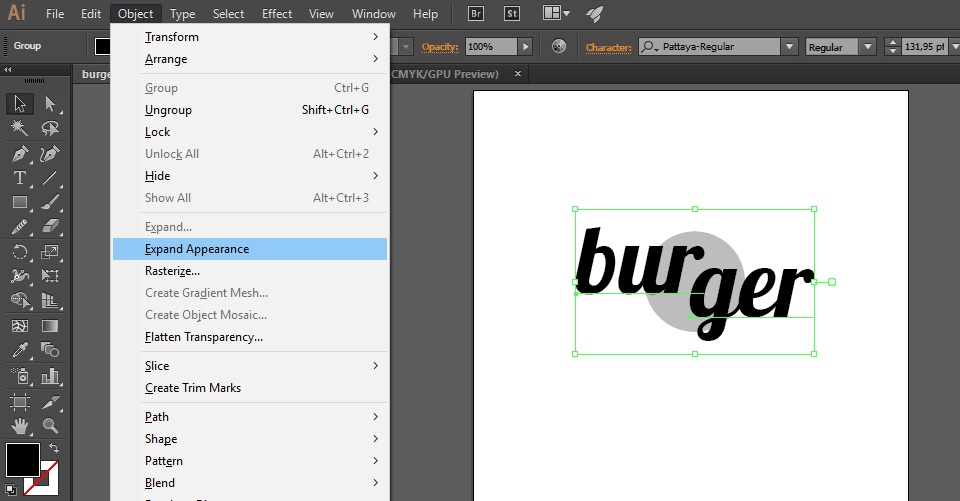Expand the font style Regular dropdown
The width and height of the screenshot is (960, 501).
(x=866, y=47)
